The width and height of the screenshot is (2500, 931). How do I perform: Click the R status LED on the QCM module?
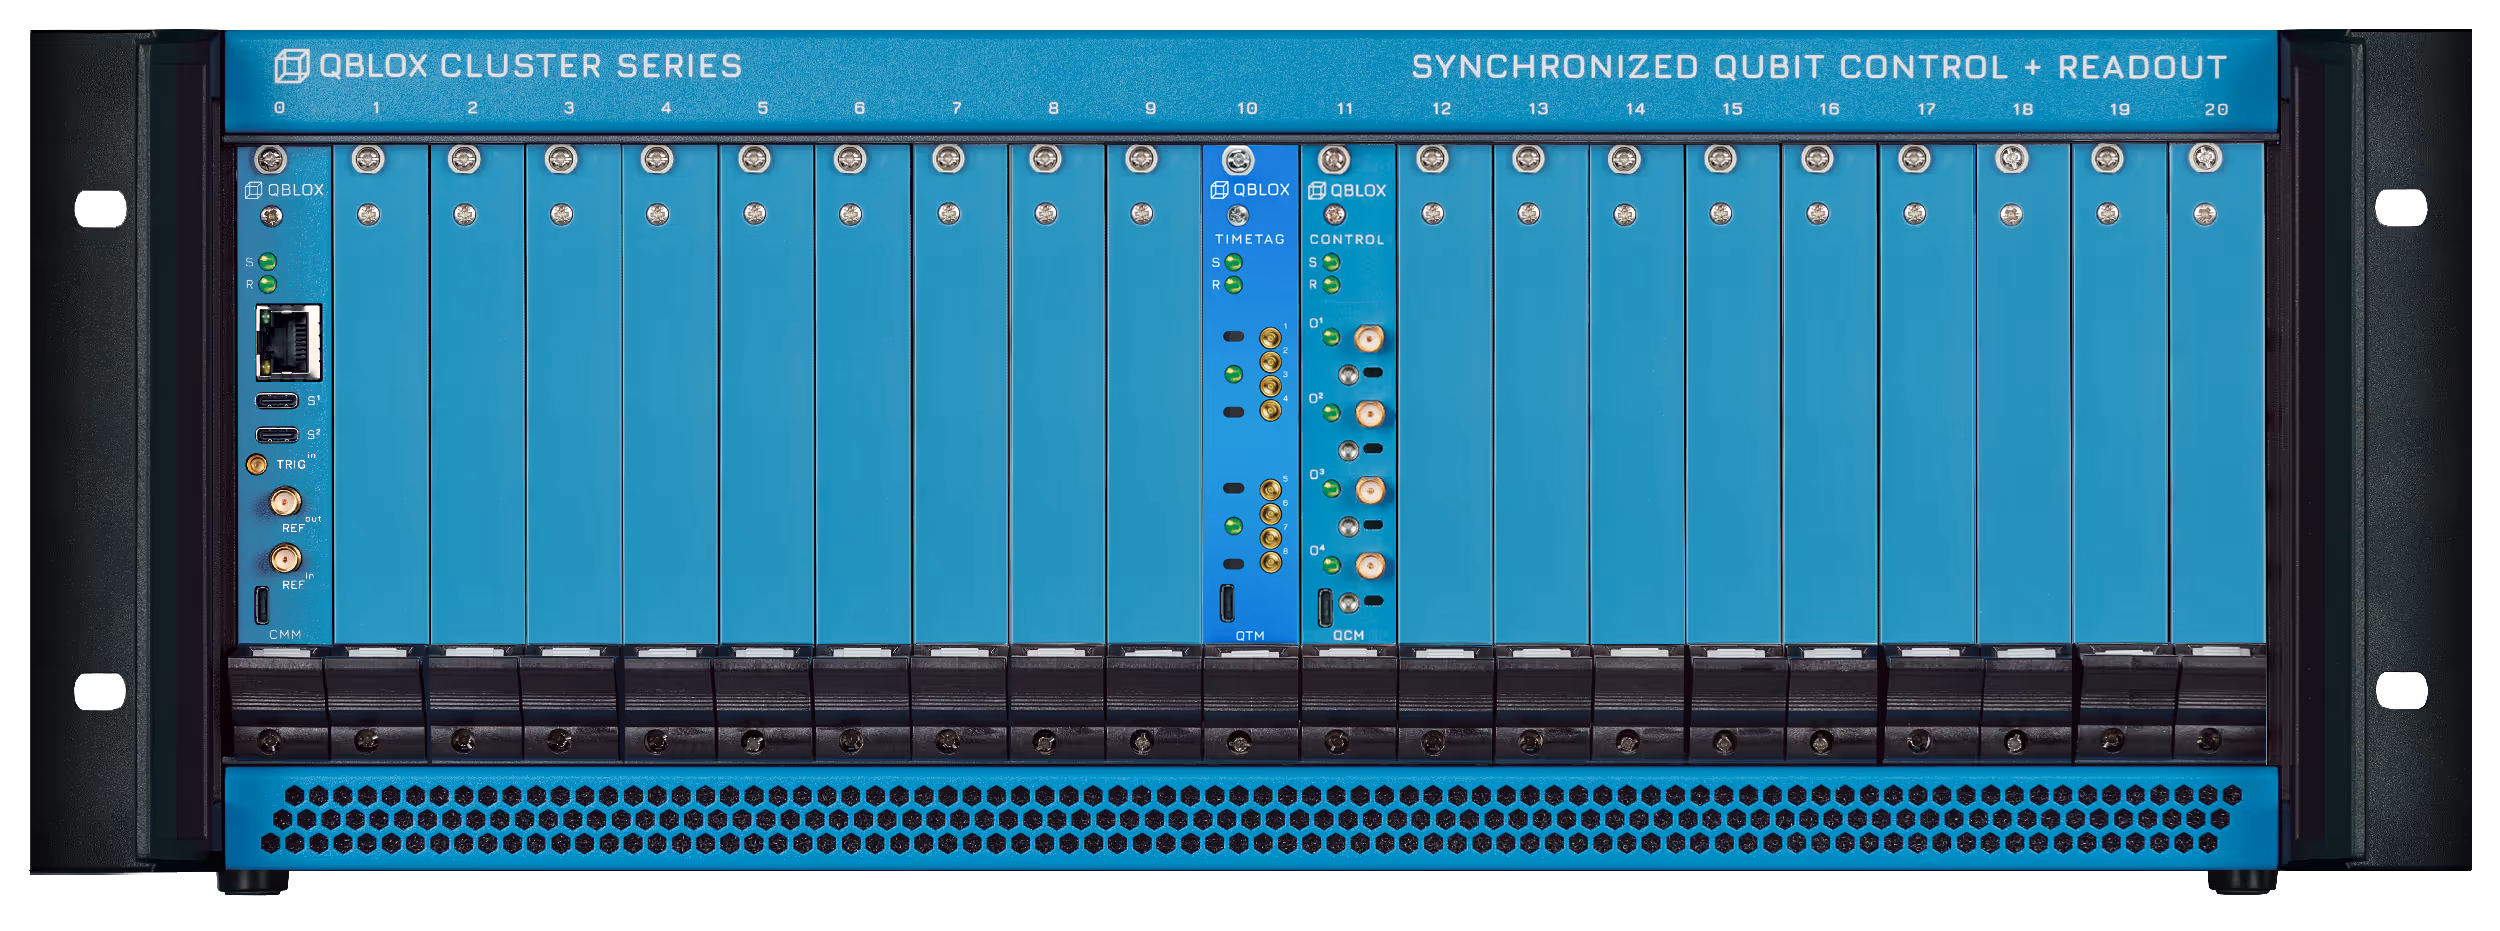[x=1332, y=285]
